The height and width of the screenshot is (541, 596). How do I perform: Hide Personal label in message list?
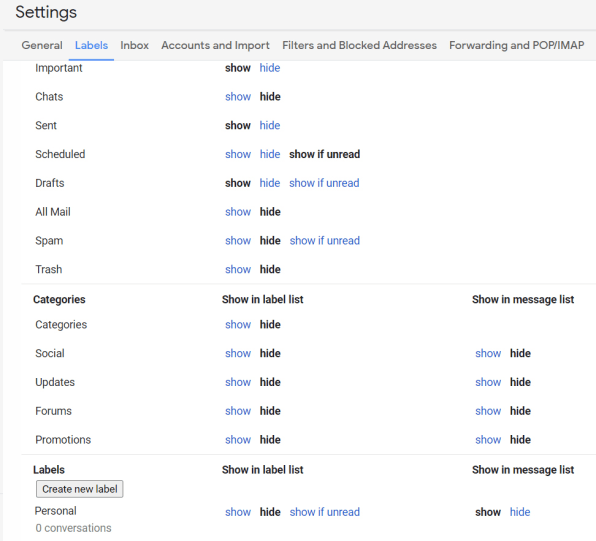pos(520,512)
